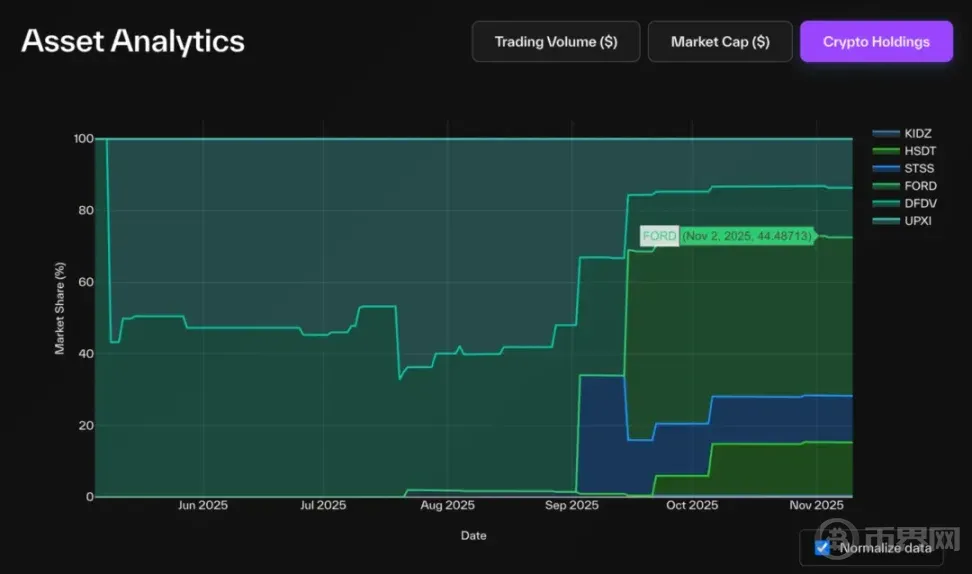Click the Date axis title
The width and height of the screenshot is (972, 574).
point(474,536)
